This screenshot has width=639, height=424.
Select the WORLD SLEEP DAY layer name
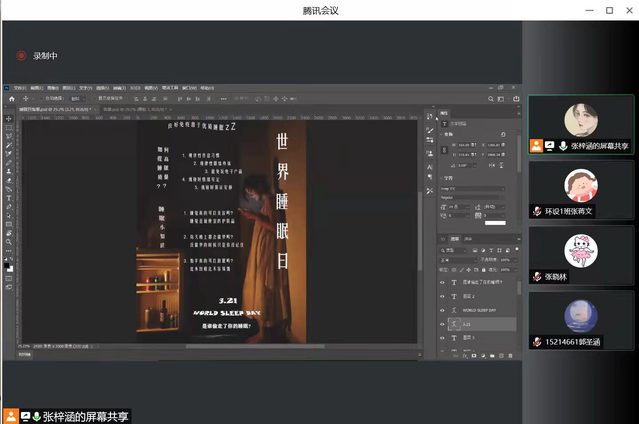coord(480,311)
